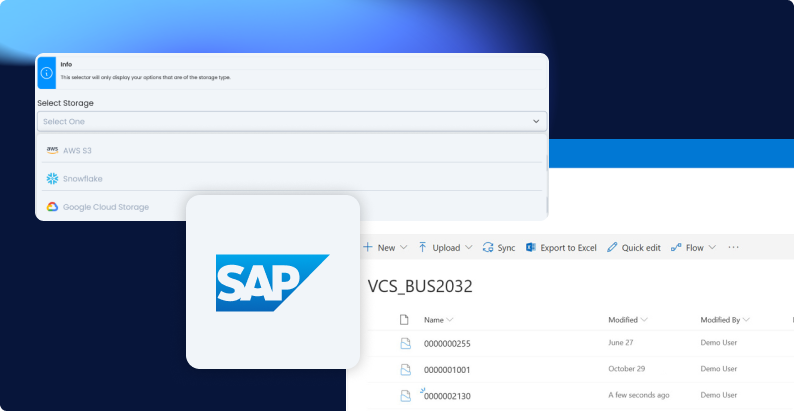Open file 0000000255

447,344
